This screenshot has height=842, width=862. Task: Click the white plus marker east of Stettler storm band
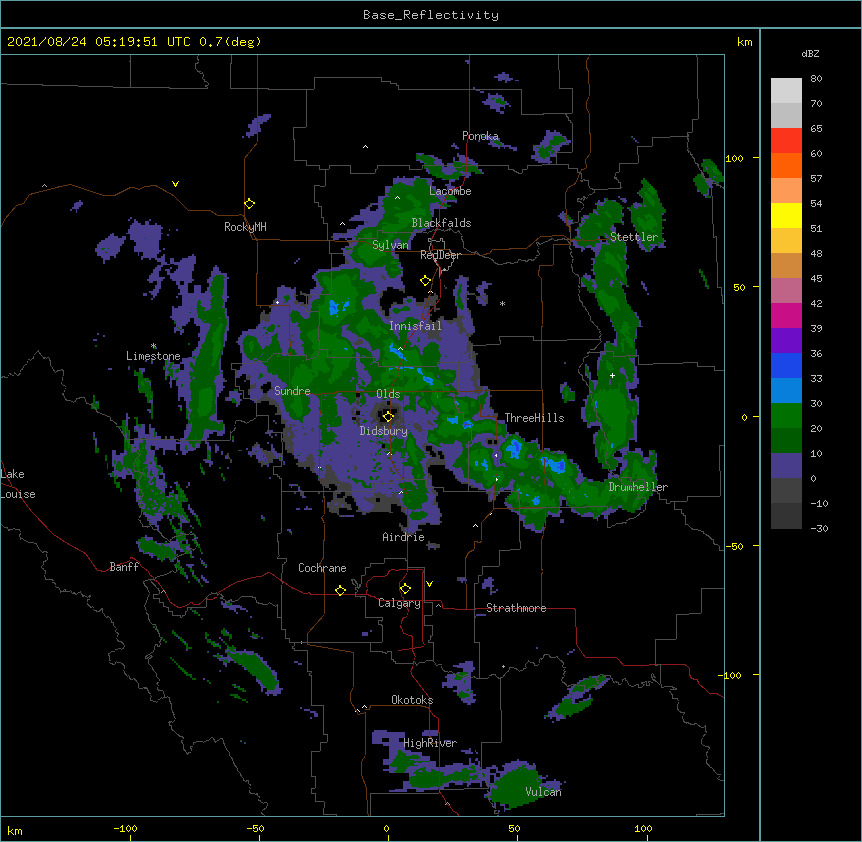pyautogui.click(x=612, y=375)
